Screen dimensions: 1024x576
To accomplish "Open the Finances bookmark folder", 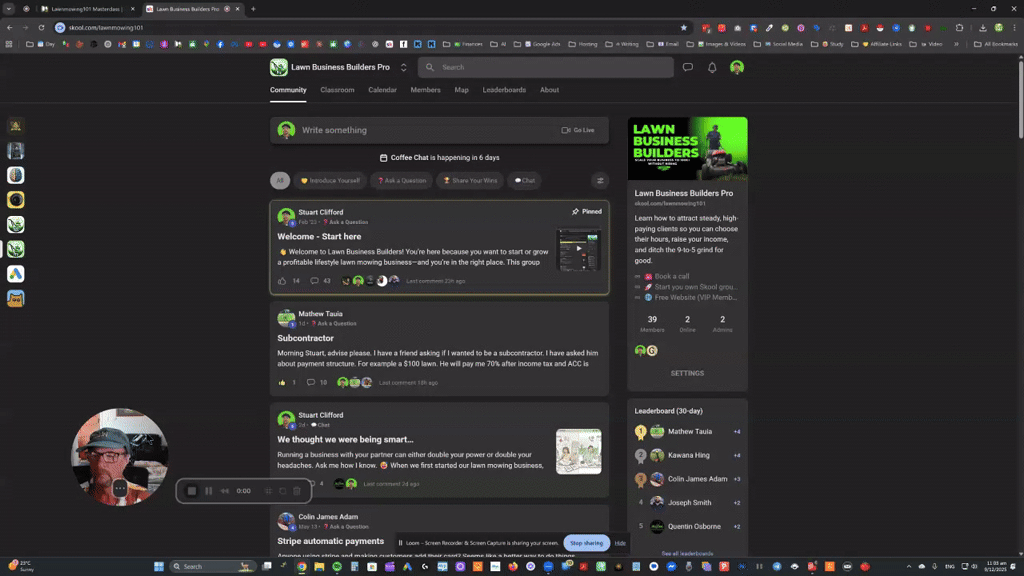I will pos(462,44).
